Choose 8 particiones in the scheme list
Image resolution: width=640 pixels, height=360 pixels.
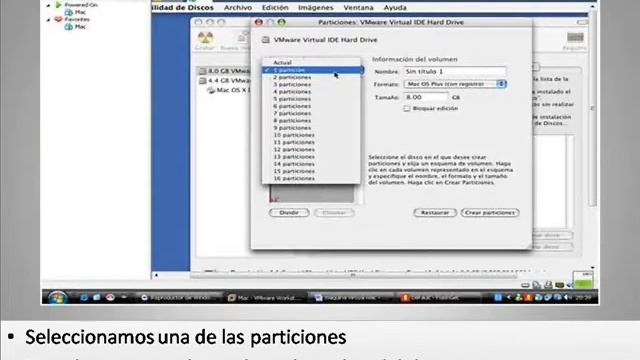tap(311, 120)
